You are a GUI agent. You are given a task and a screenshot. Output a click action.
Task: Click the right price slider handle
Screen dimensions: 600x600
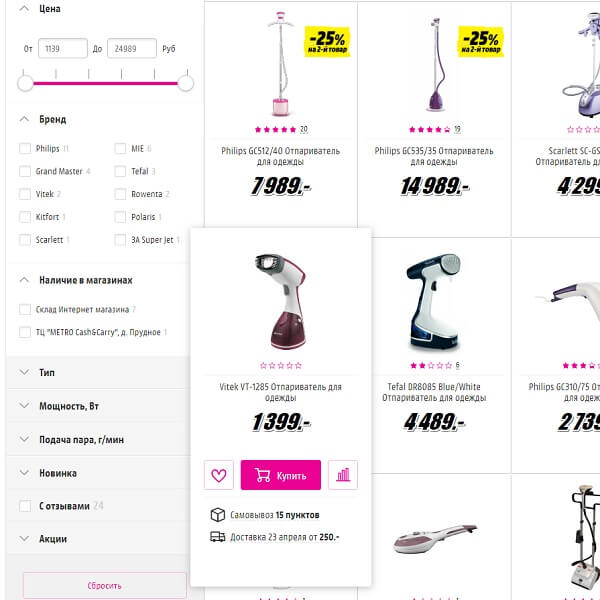click(186, 83)
